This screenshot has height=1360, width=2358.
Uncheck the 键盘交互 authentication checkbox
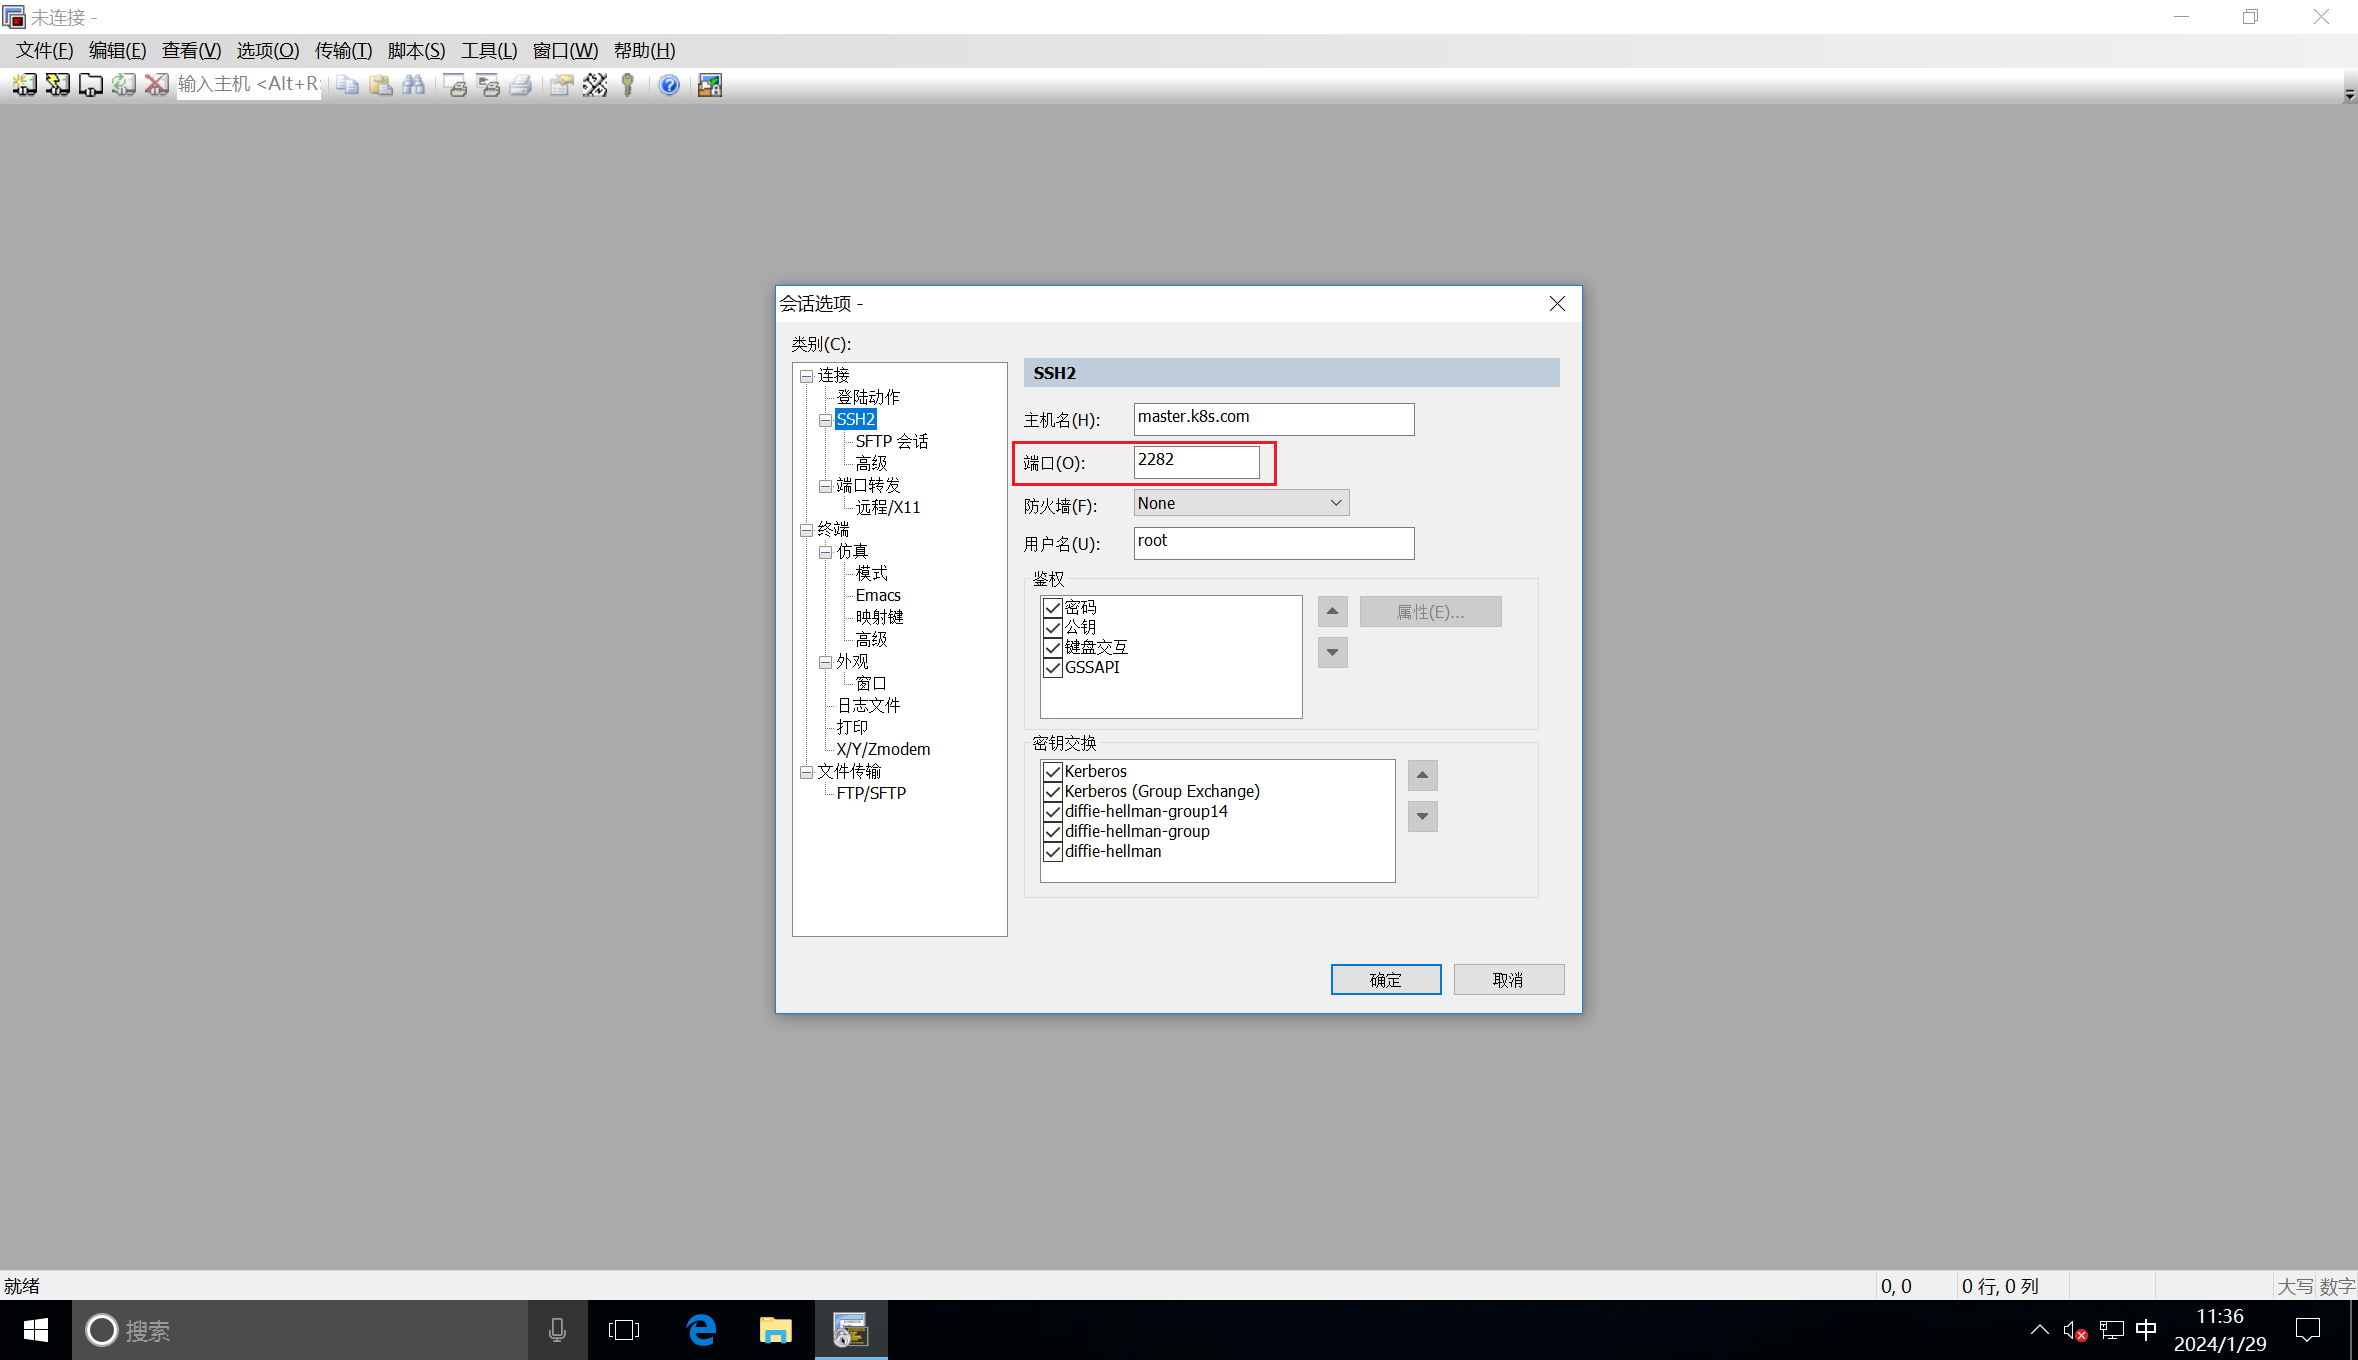click(x=1052, y=647)
